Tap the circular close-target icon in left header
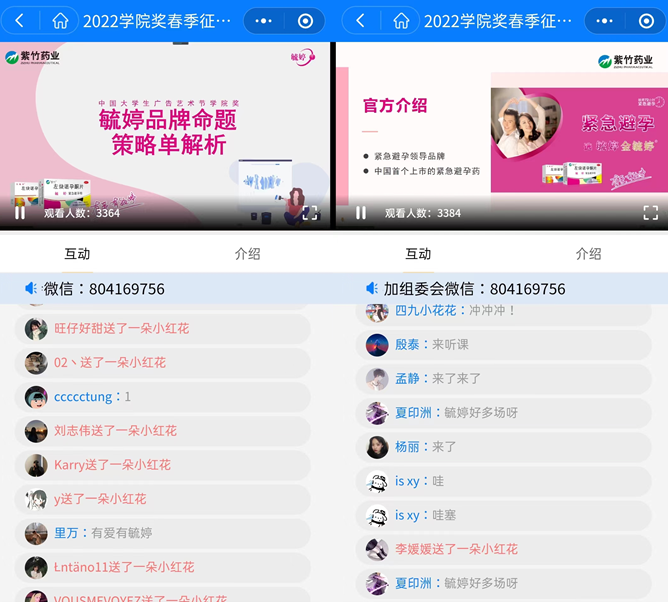668x602 pixels. click(x=305, y=20)
